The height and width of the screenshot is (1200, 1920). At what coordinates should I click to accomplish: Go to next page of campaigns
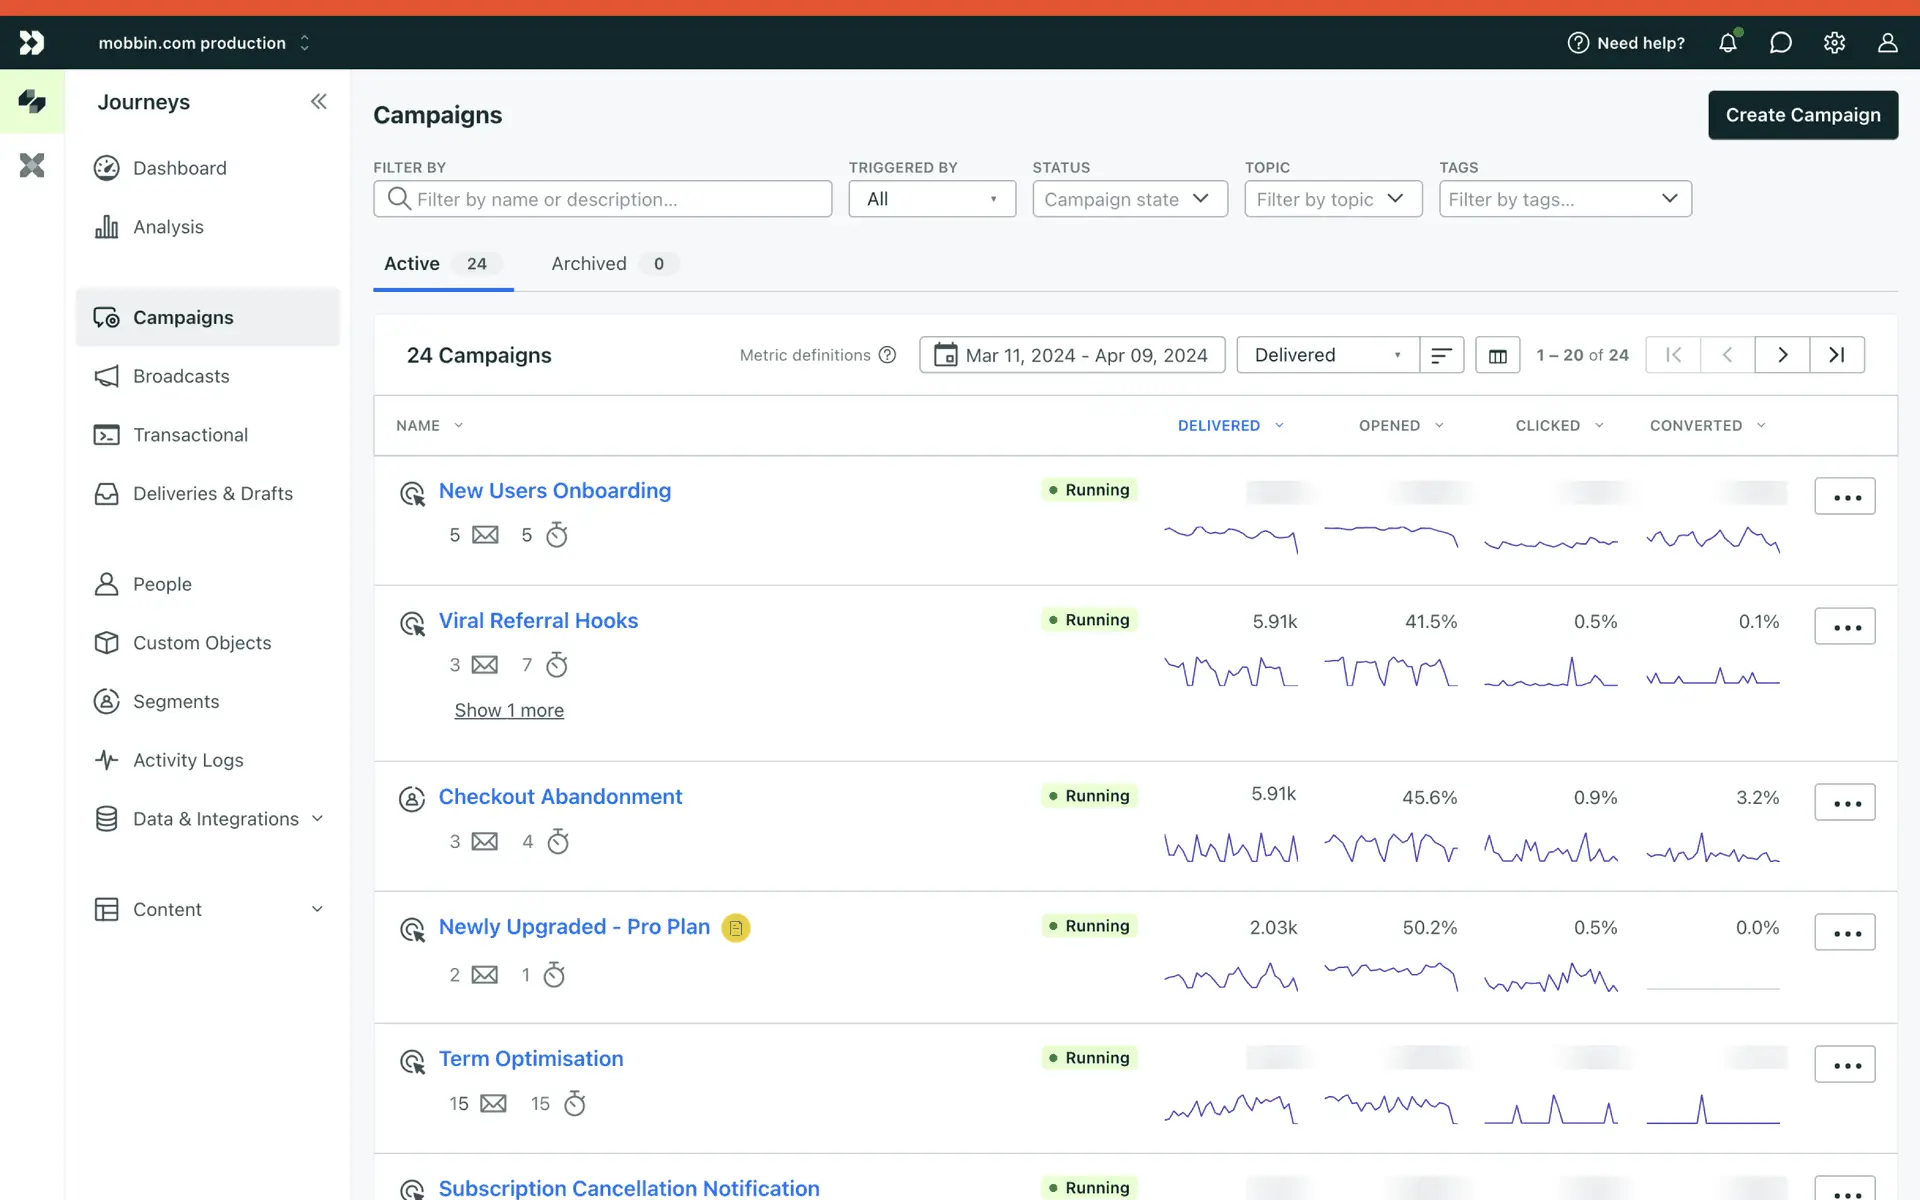(x=1782, y=355)
